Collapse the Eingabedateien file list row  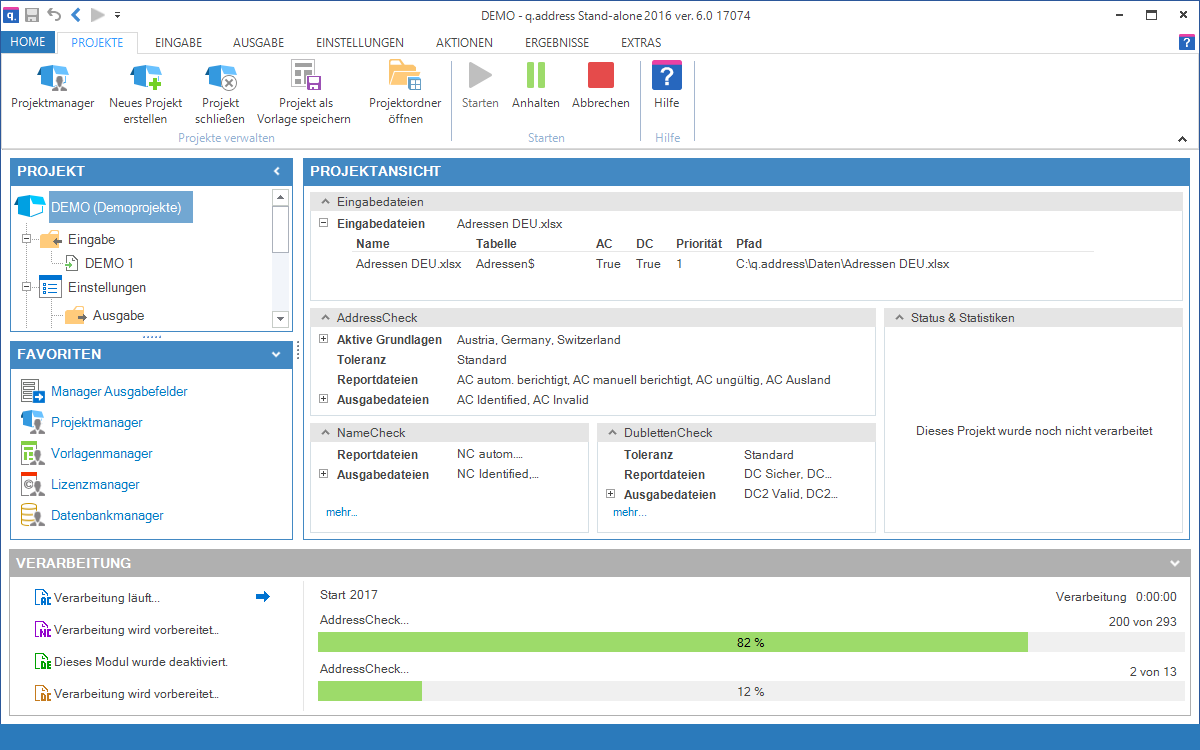pos(324,224)
